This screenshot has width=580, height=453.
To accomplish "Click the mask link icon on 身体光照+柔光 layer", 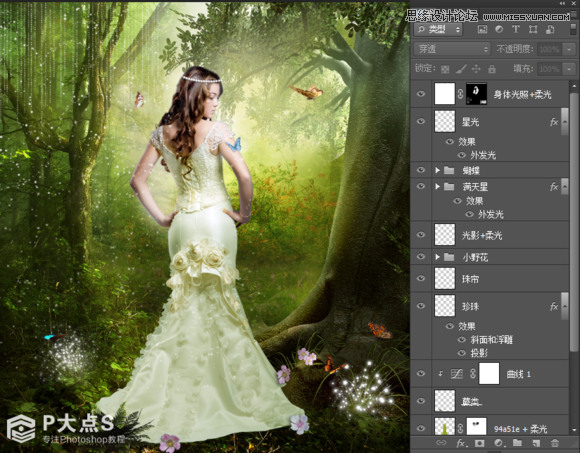I will pyautogui.click(x=460, y=94).
